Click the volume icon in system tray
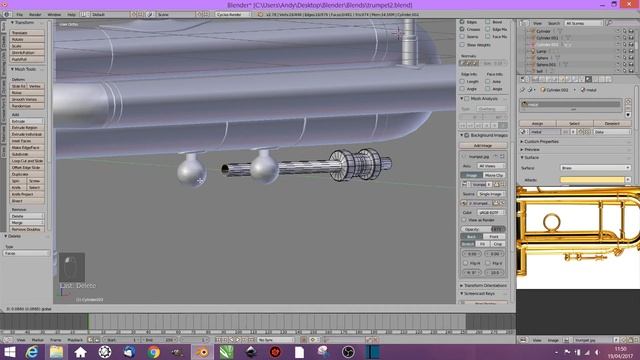The width and height of the screenshot is (640, 360). coord(597,352)
